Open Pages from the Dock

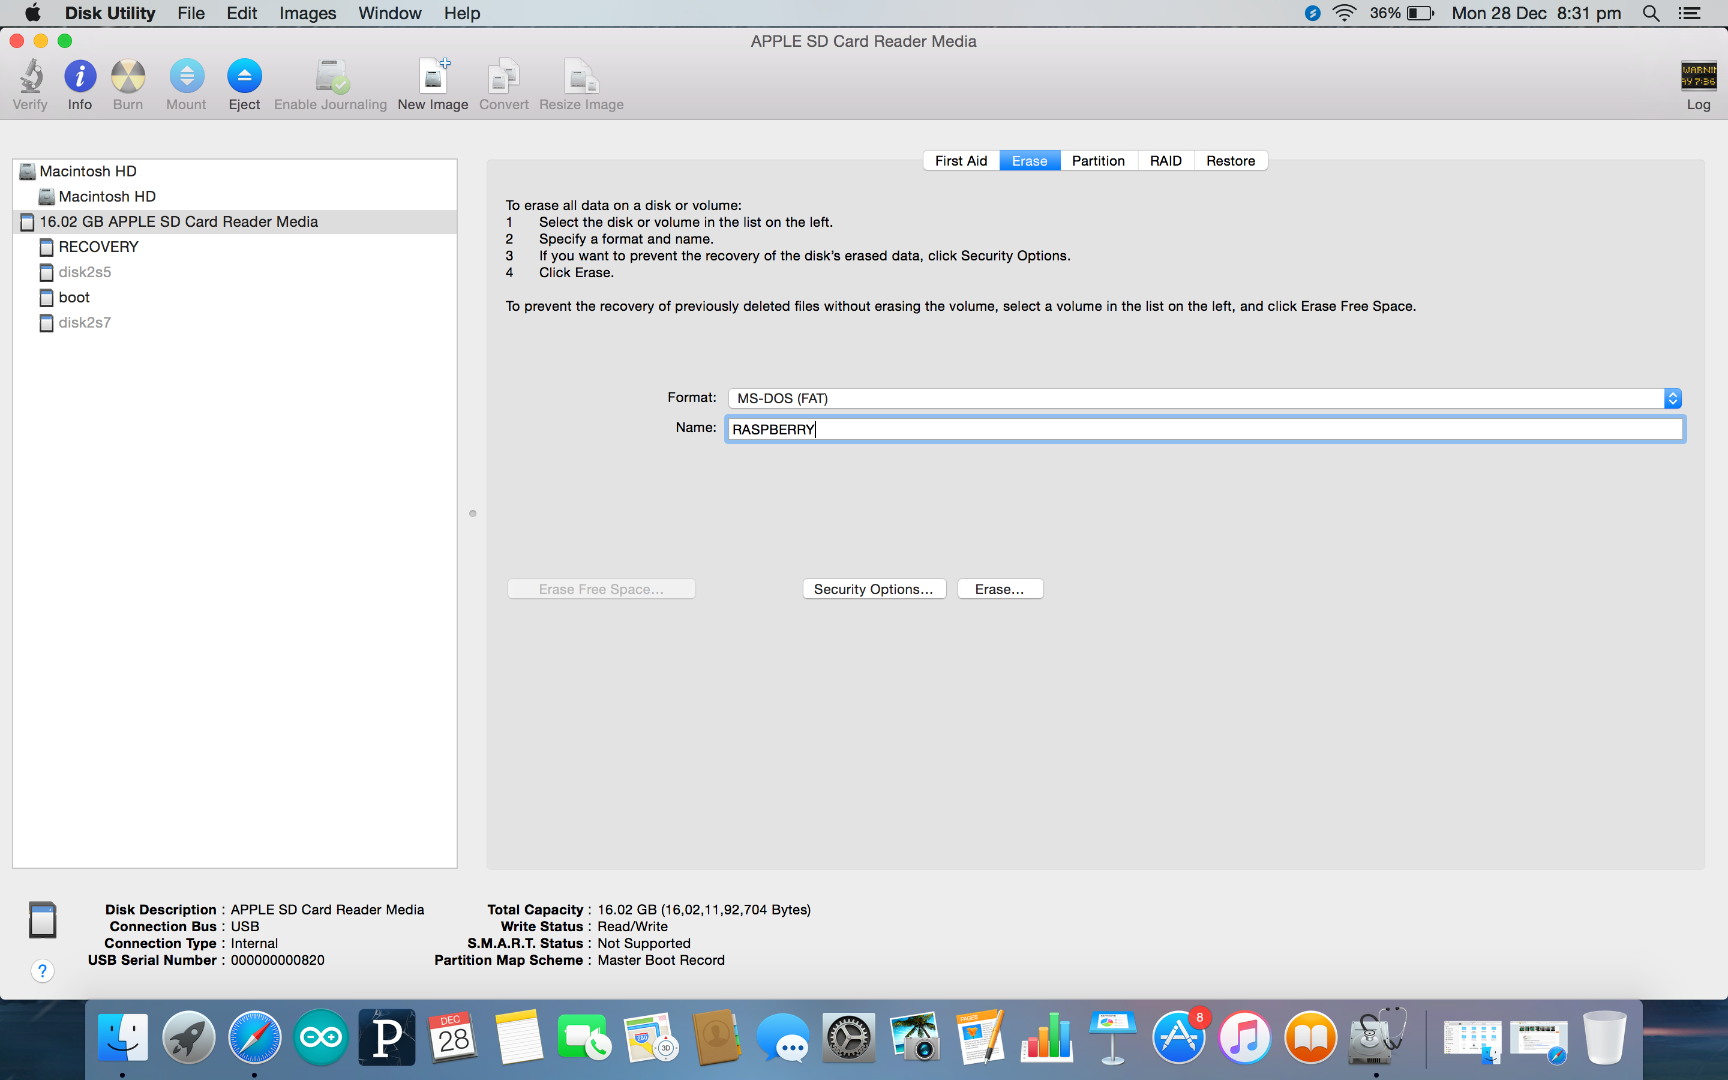coord(981,1037)
